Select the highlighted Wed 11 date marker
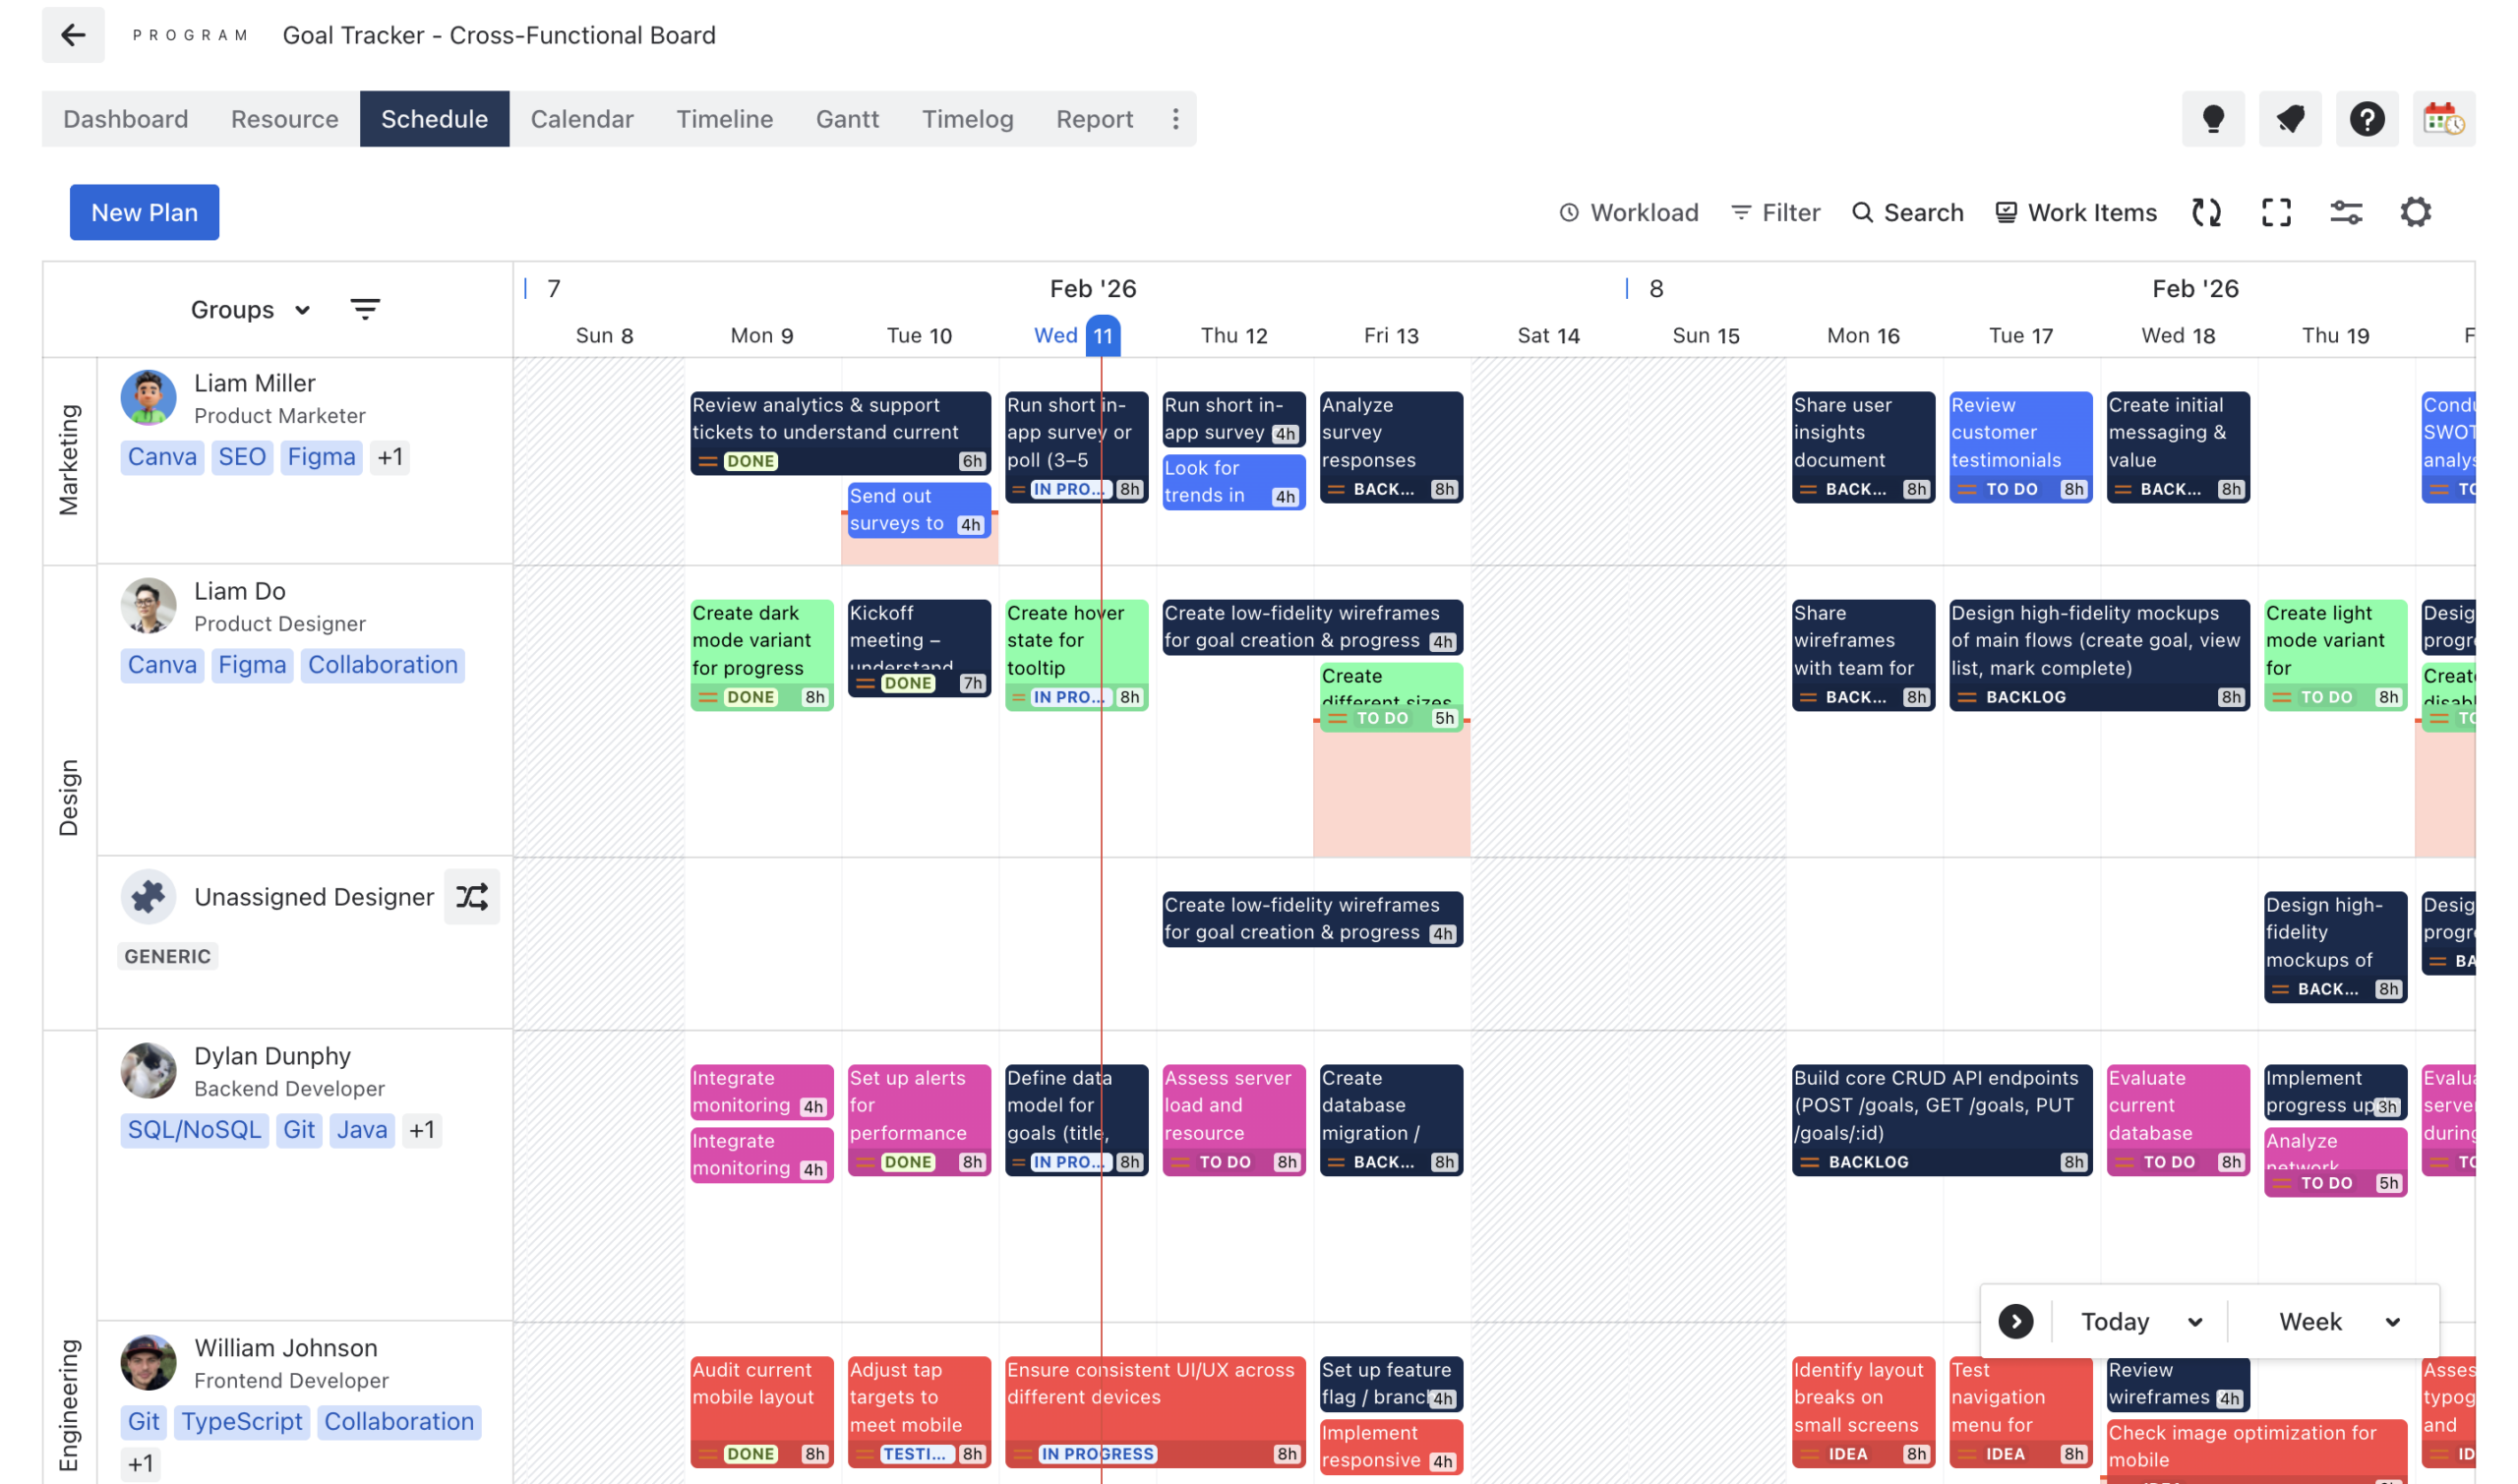The width and height of the screenshot is (2518, 1484). point(1102,336)
